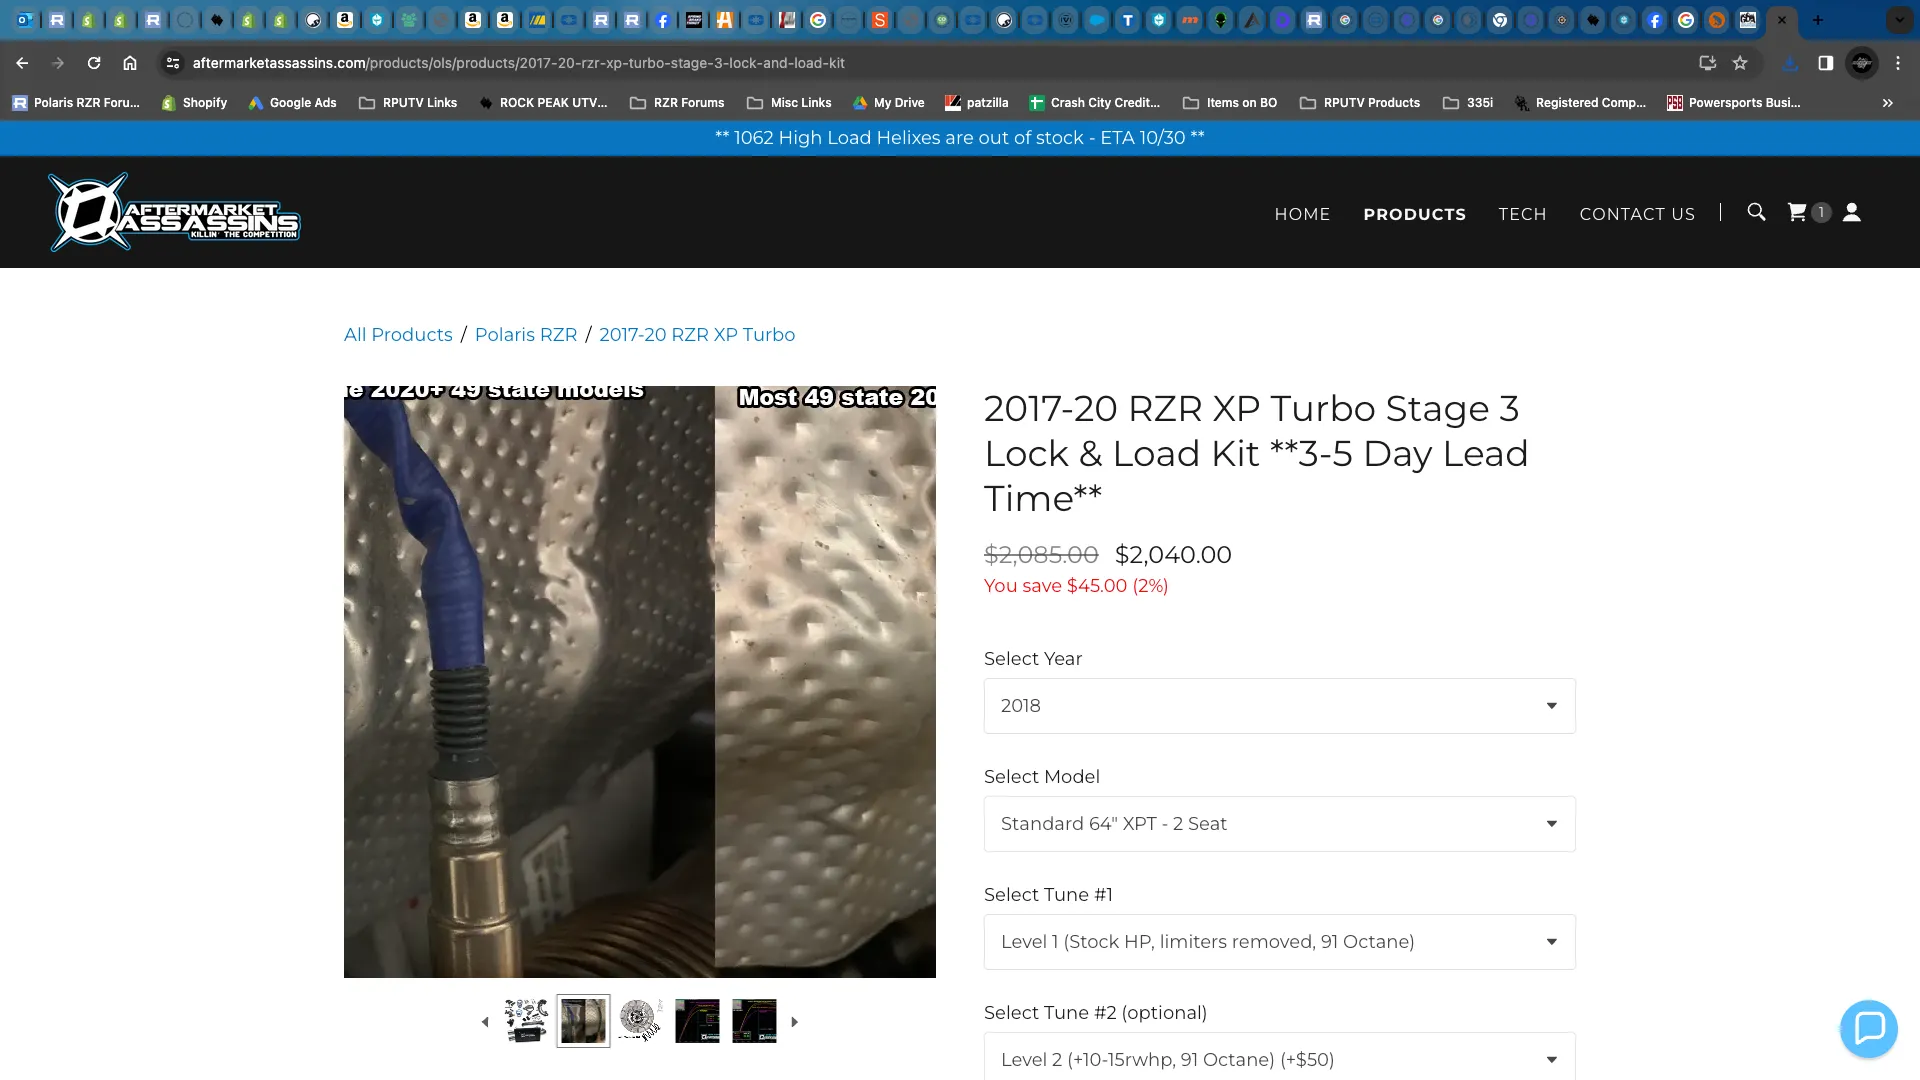
Task: Follow the Polaris RZR breadcrumb link
Action: coord(526,335)
